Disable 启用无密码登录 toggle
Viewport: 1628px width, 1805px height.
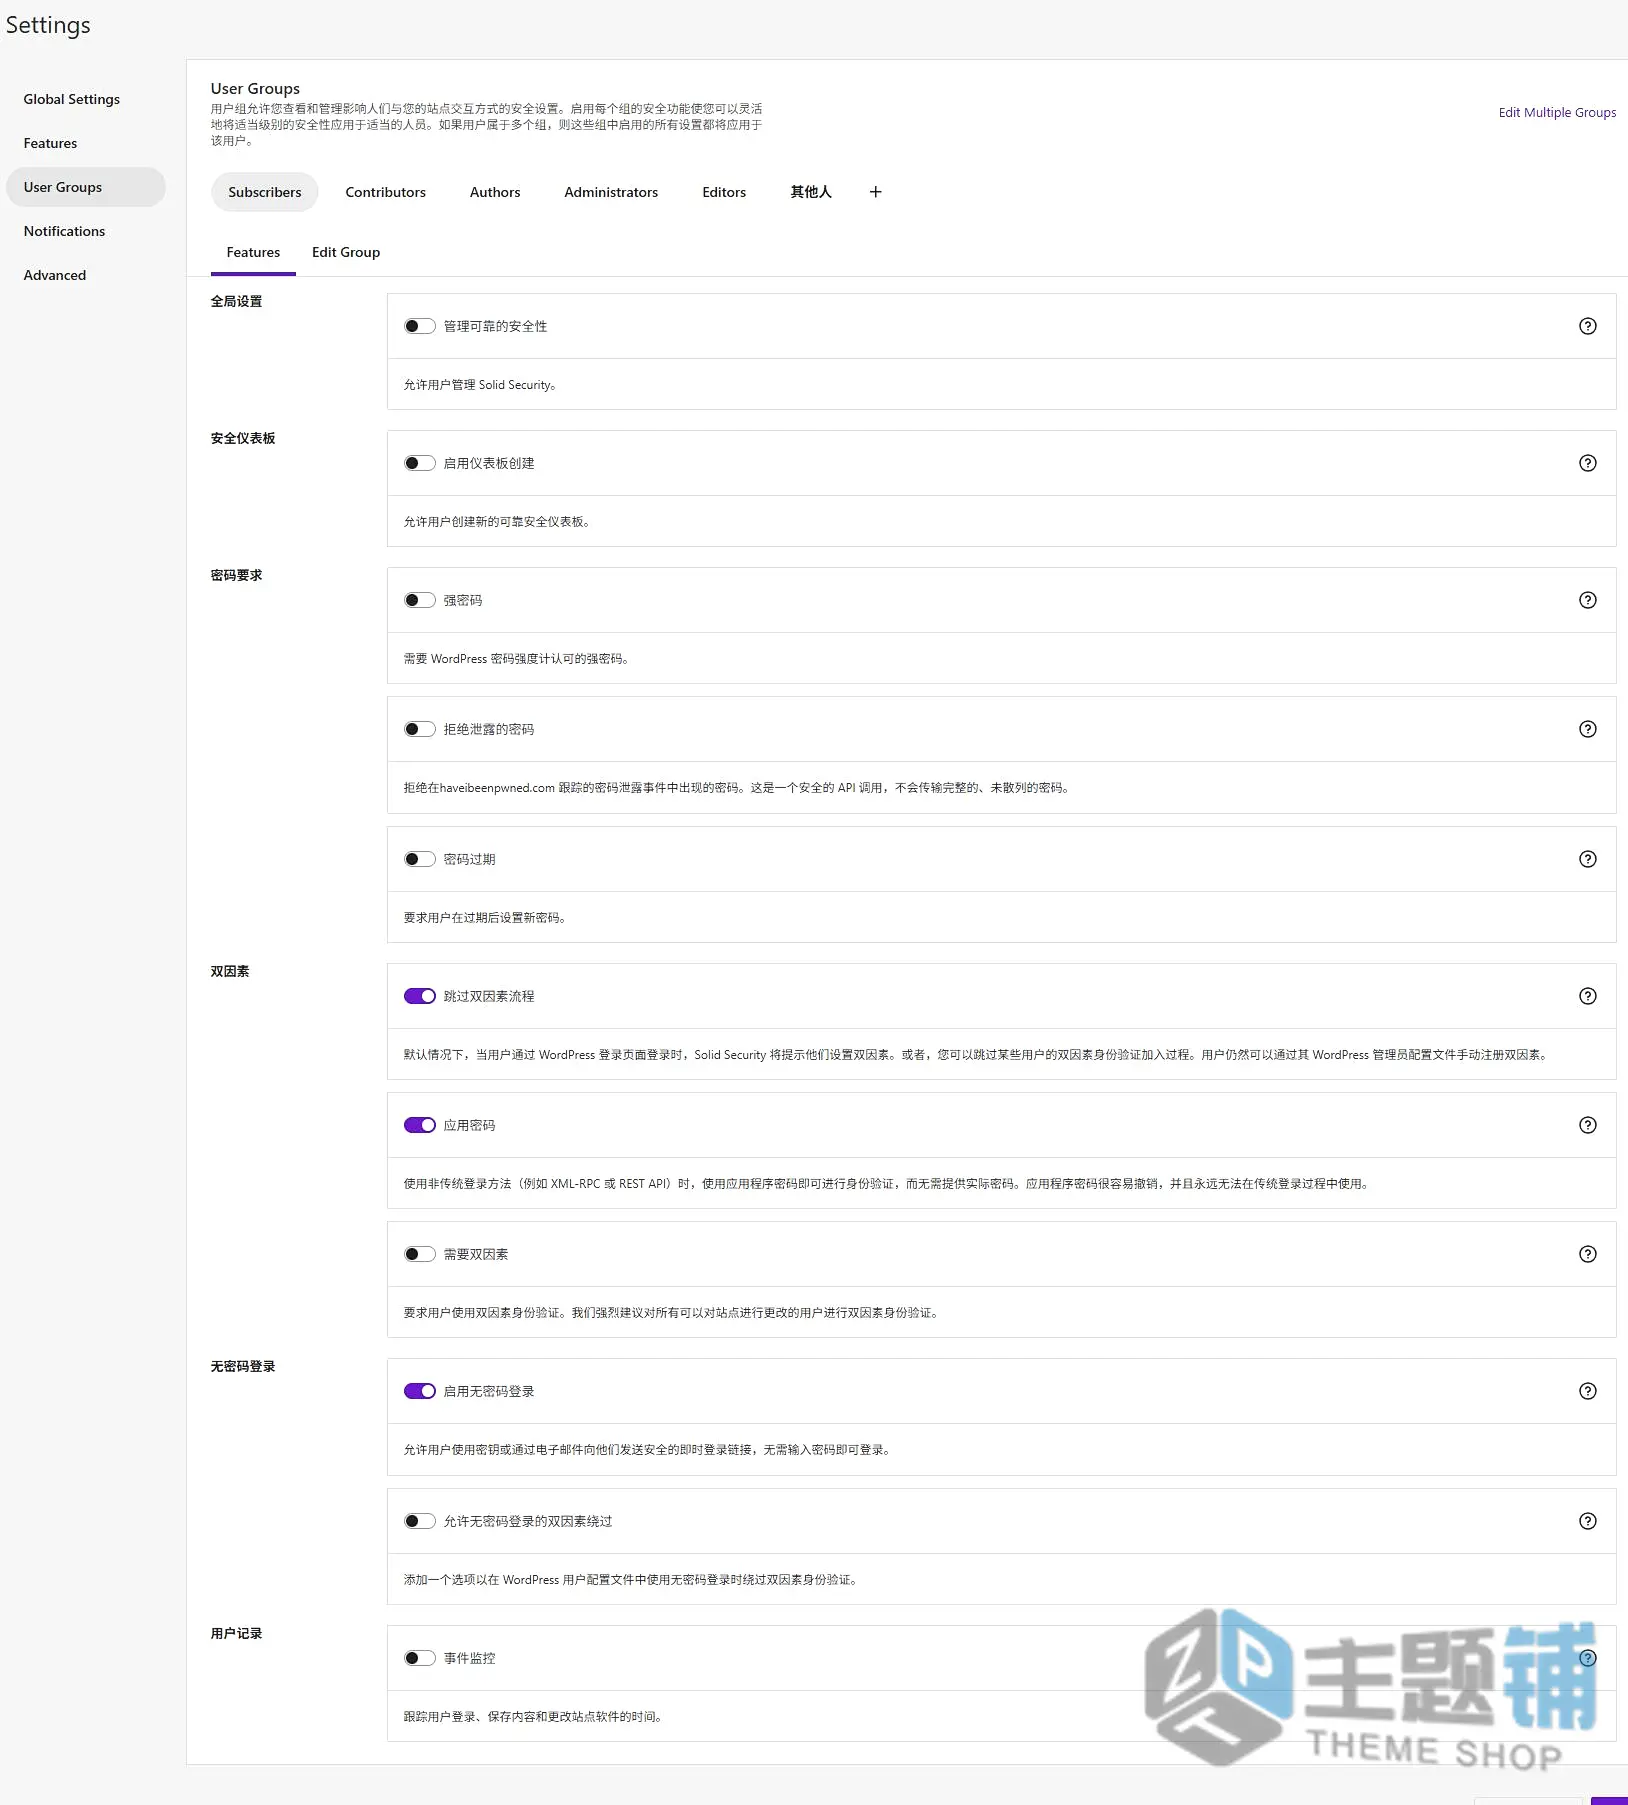click(419, 1391)
